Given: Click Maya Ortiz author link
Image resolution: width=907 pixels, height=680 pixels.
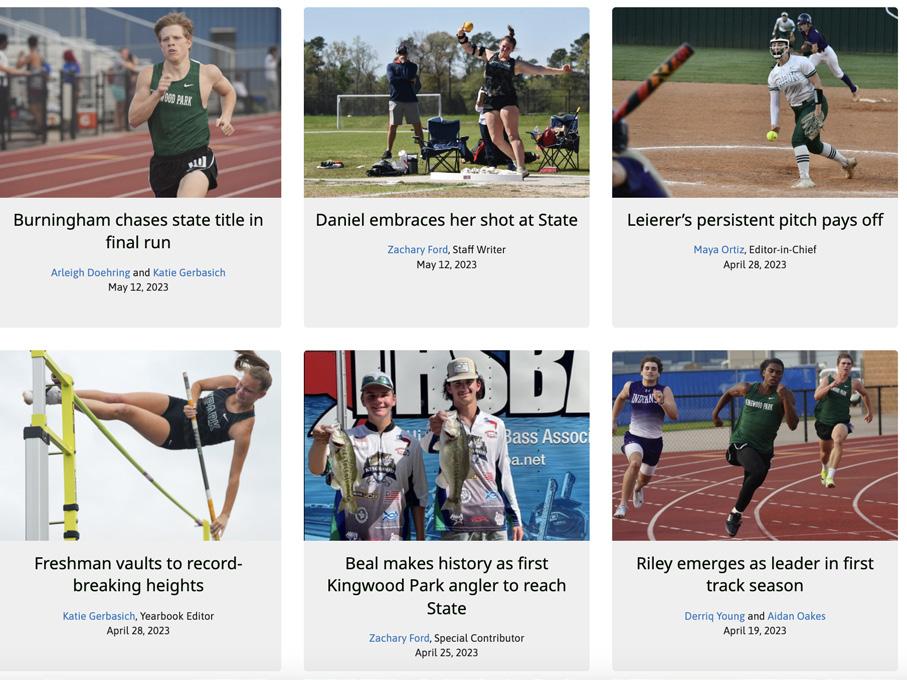Looking at the screenshot, I should [718, 249].
